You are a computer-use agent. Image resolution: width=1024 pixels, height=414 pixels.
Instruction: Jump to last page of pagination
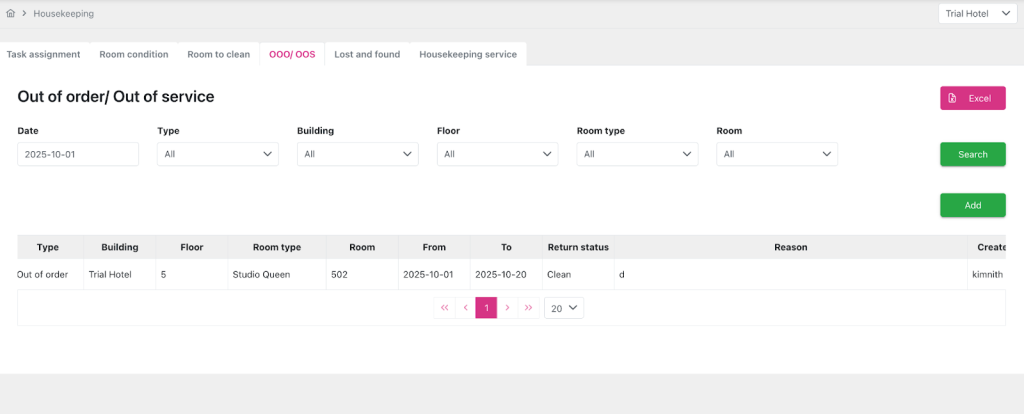(x=528, y=308)
